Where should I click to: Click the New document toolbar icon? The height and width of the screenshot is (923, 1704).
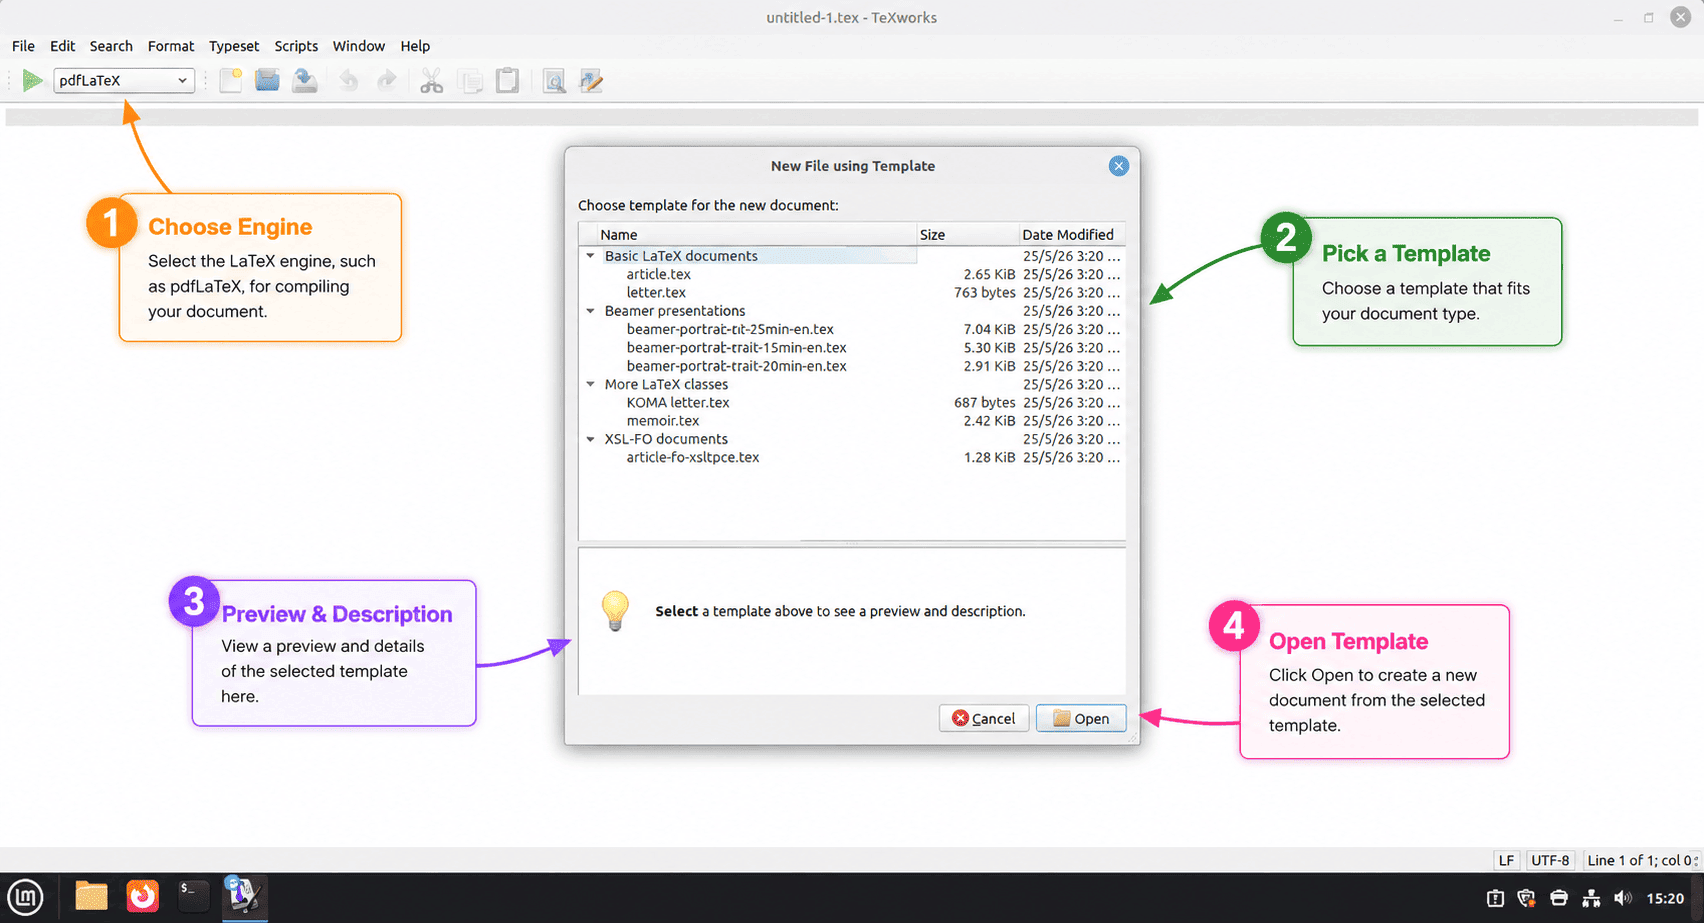pos(231,80)
